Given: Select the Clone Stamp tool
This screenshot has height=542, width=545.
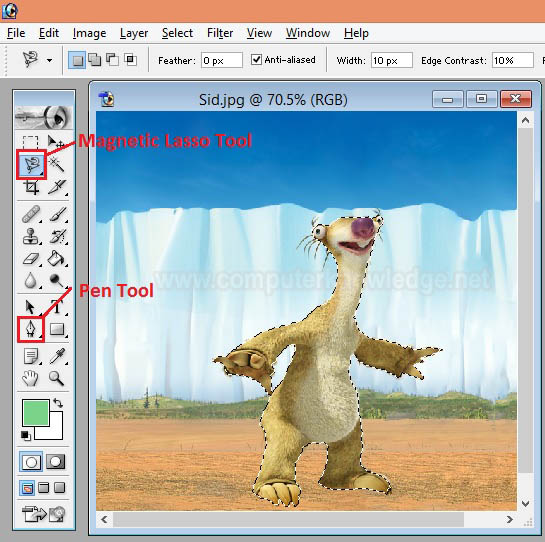Looking at the screenshot, I should [31, 236].
